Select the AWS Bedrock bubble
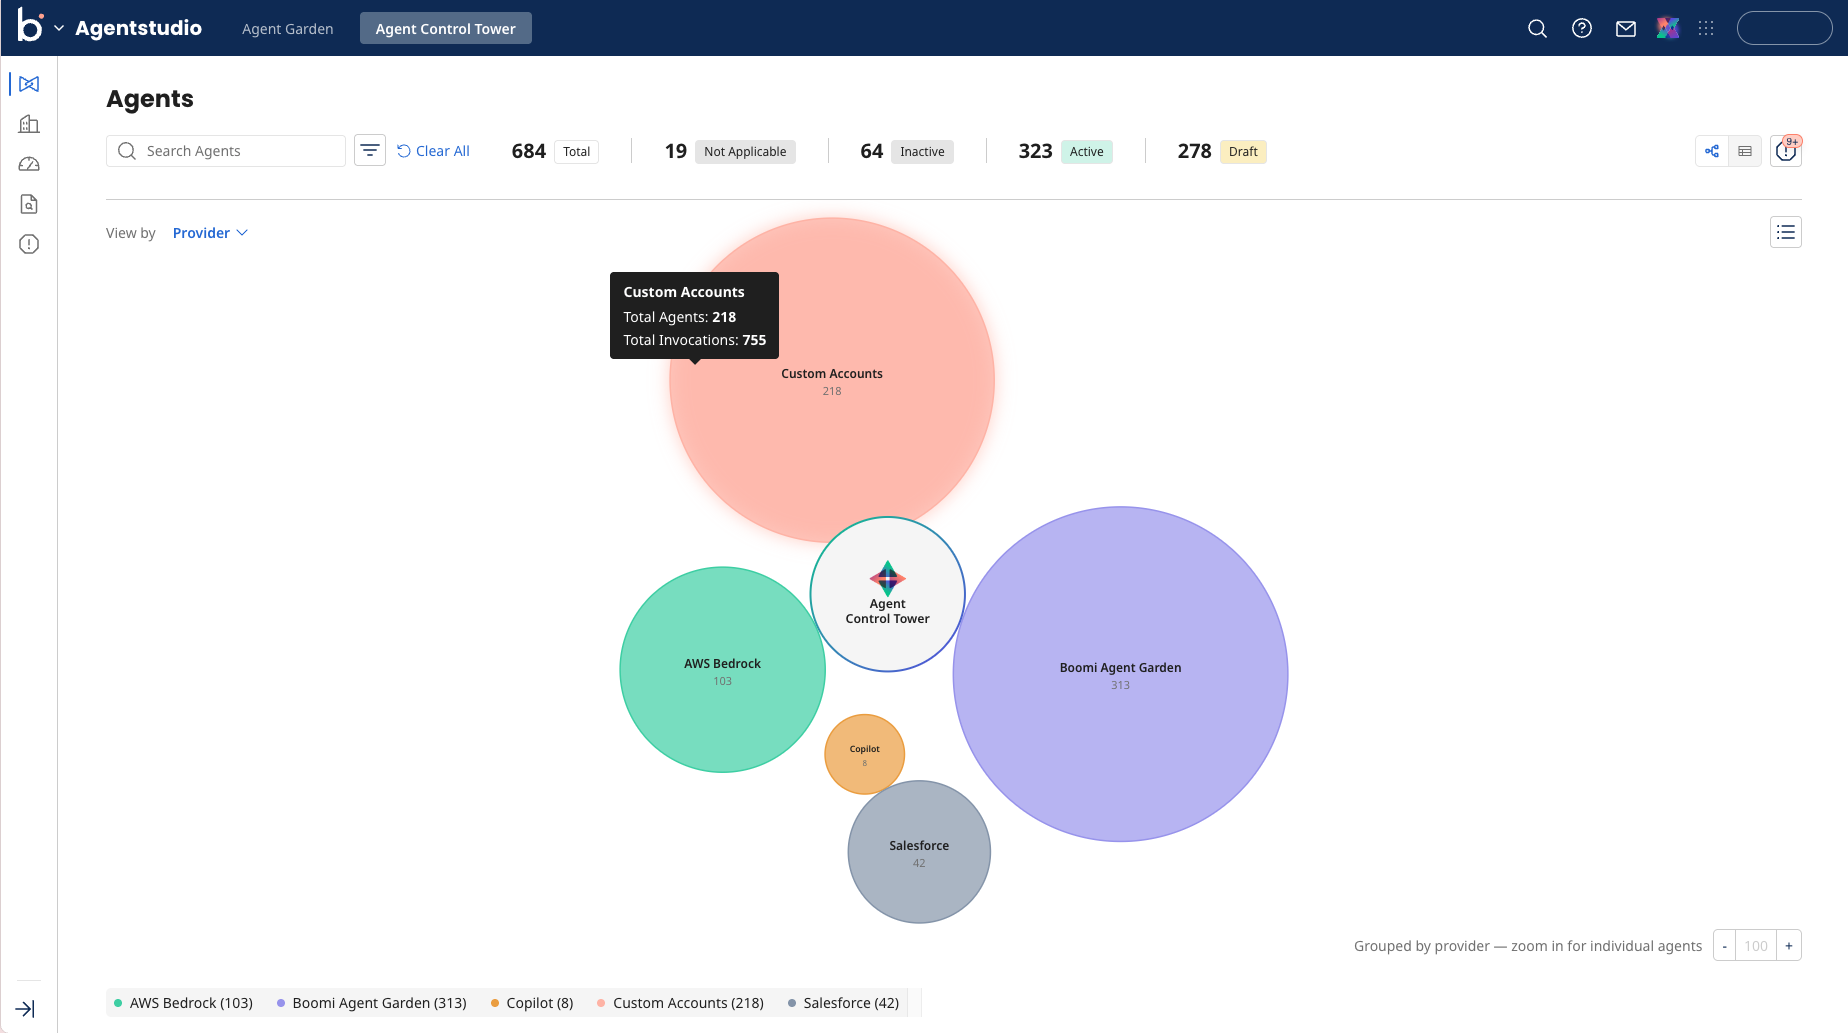This screenshot has height=1033, width=1848. click(x=722, y=670)
